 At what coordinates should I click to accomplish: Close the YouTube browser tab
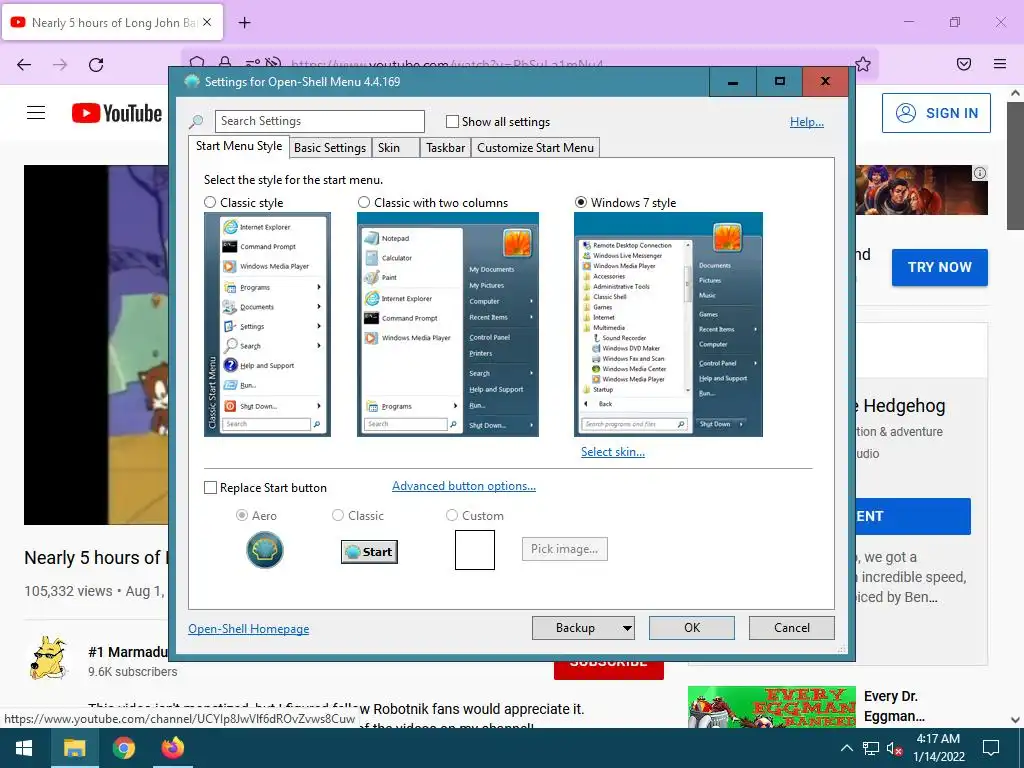pyautogui.click(x=207, y=22)
